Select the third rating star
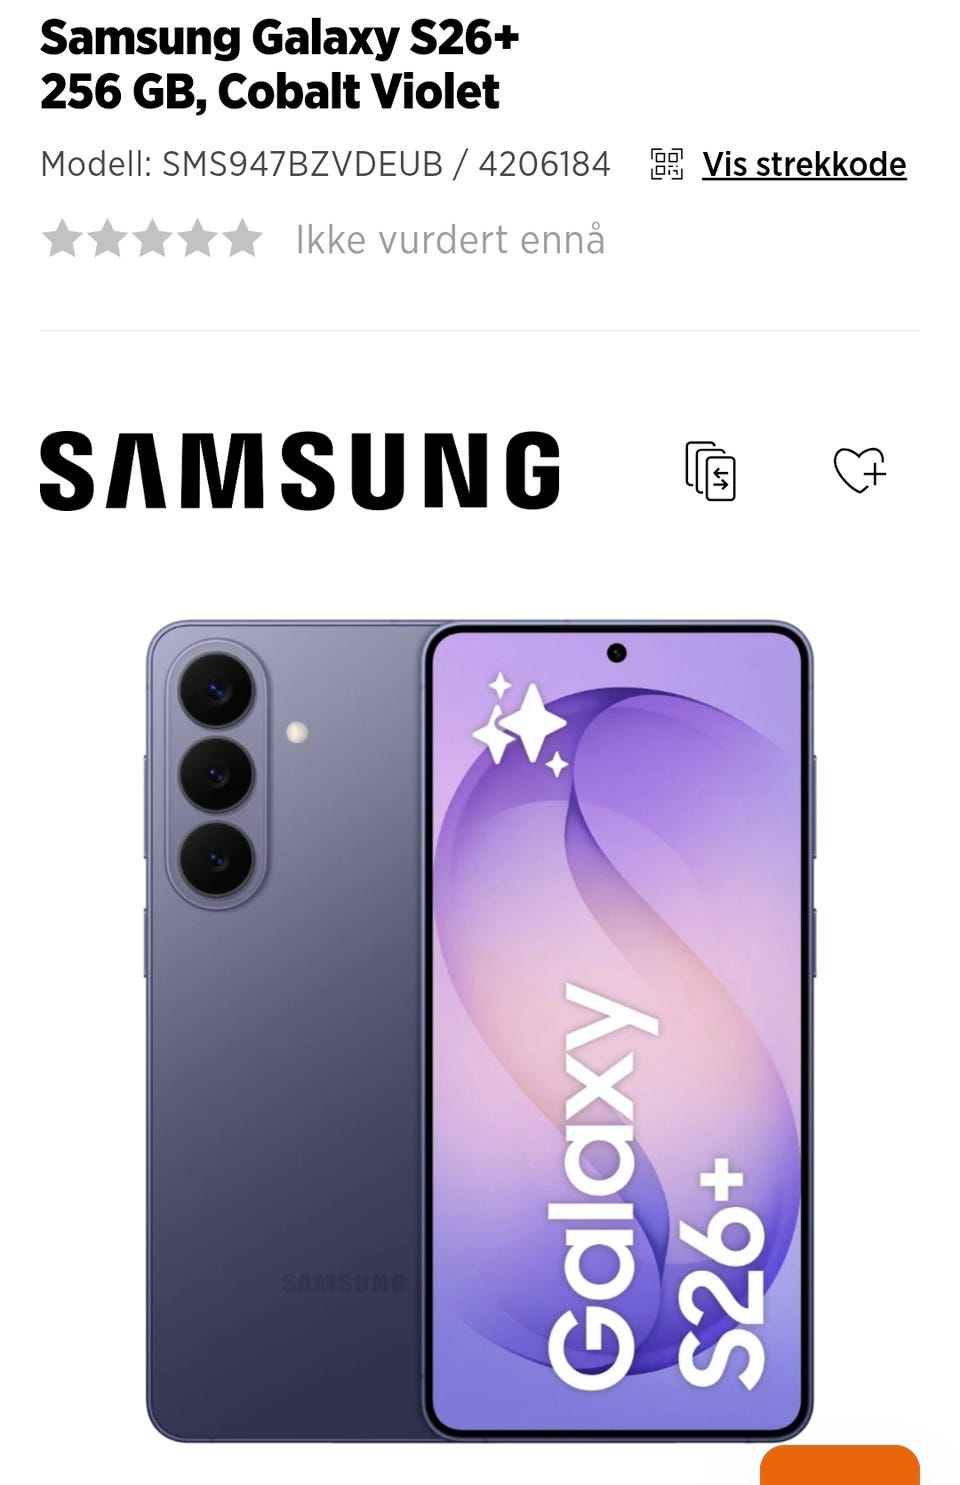The image size is (960, 1485). point(152,239)
